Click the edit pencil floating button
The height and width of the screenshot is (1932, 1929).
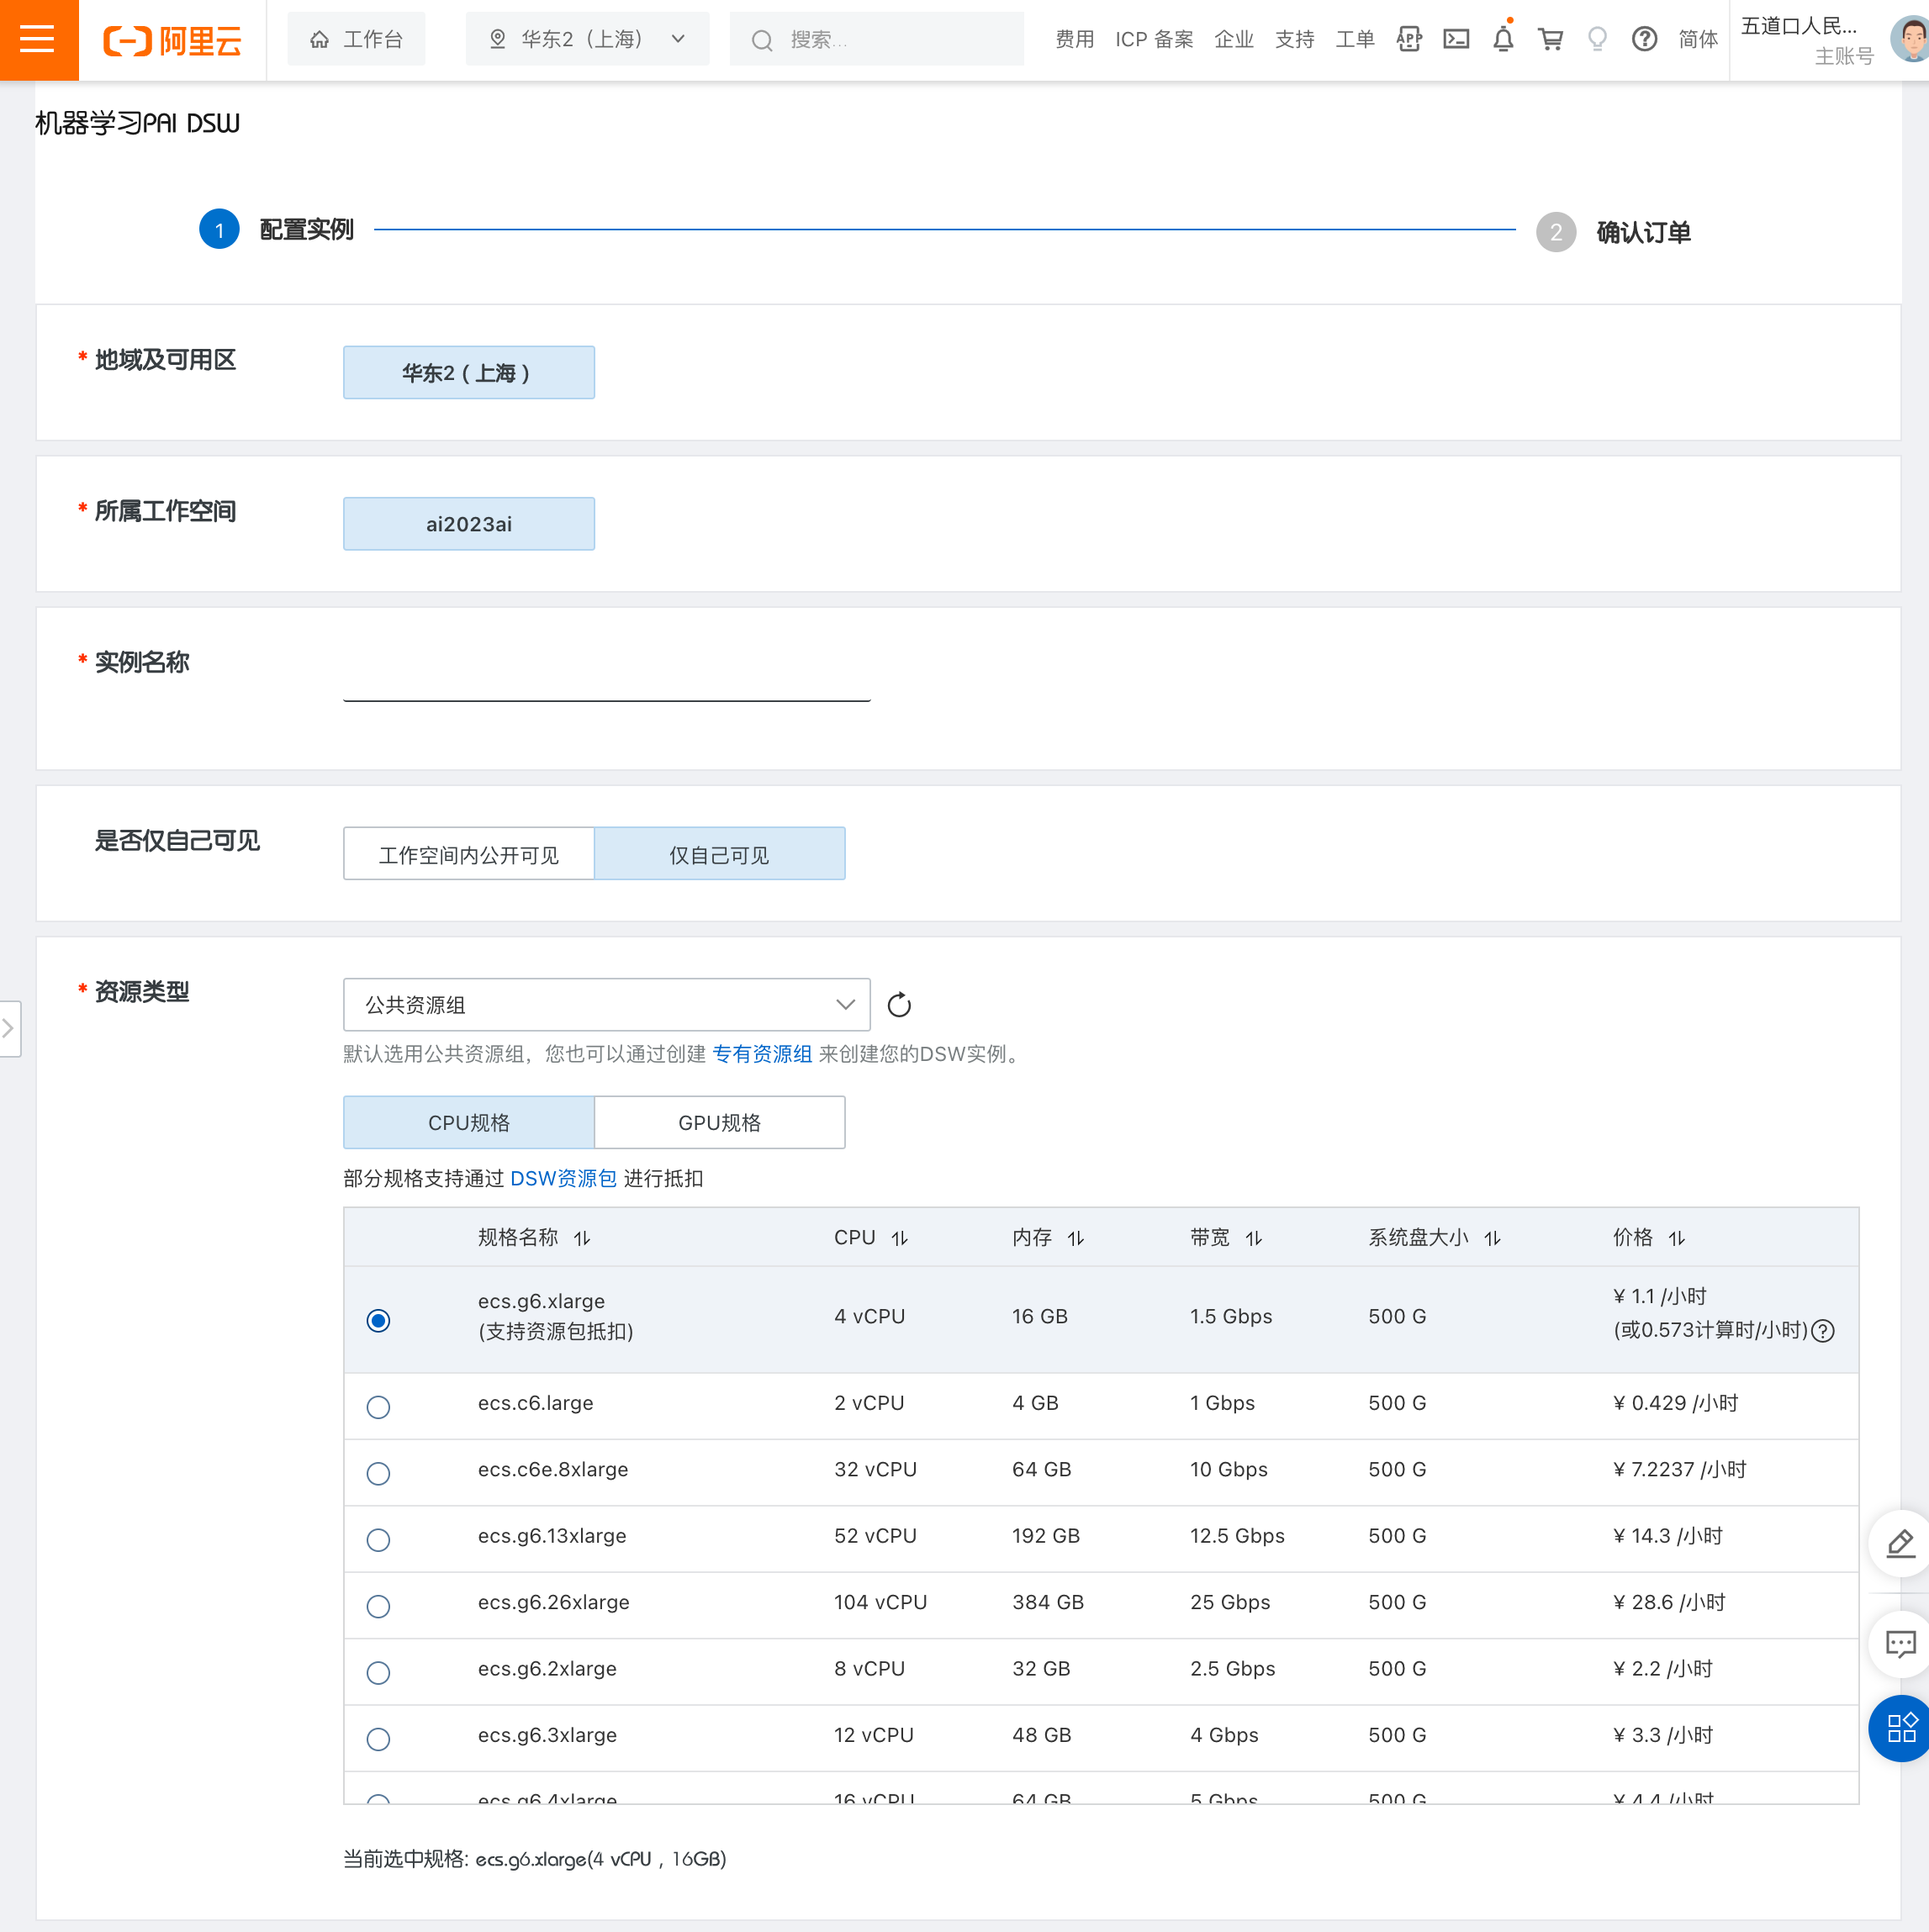[1900, 1544]
